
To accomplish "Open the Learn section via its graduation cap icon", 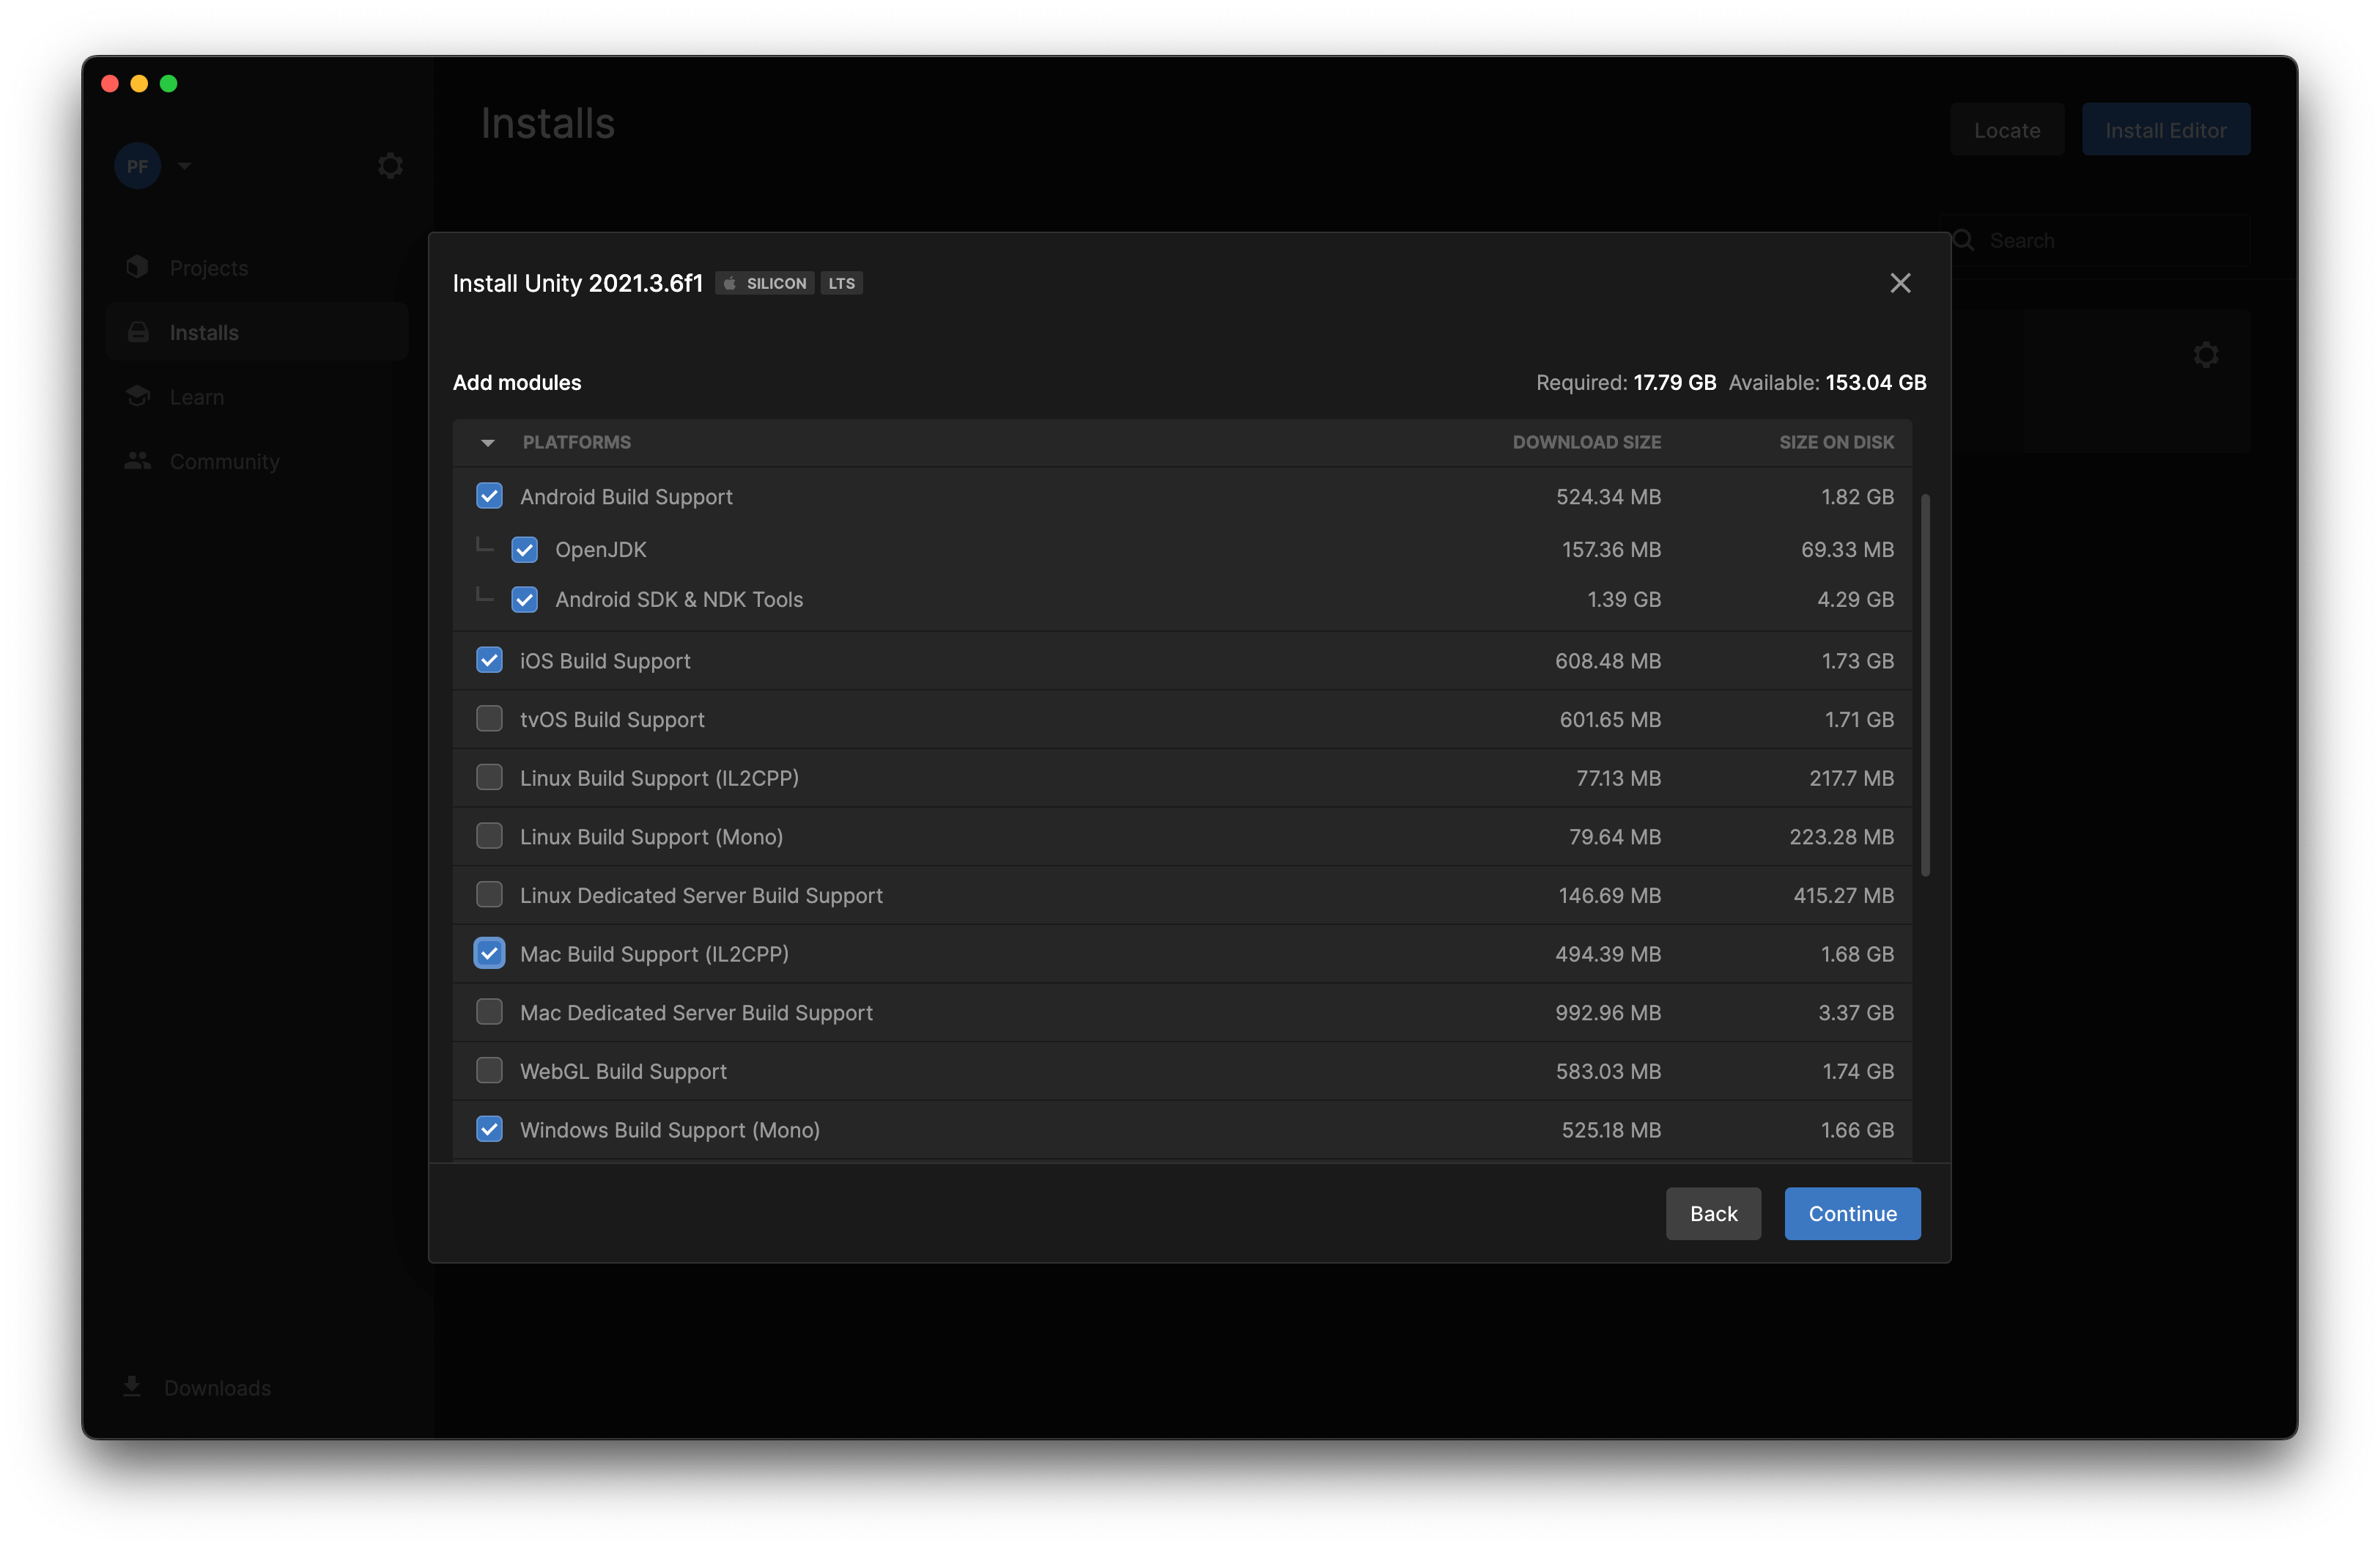I will (x=138, y=396).
